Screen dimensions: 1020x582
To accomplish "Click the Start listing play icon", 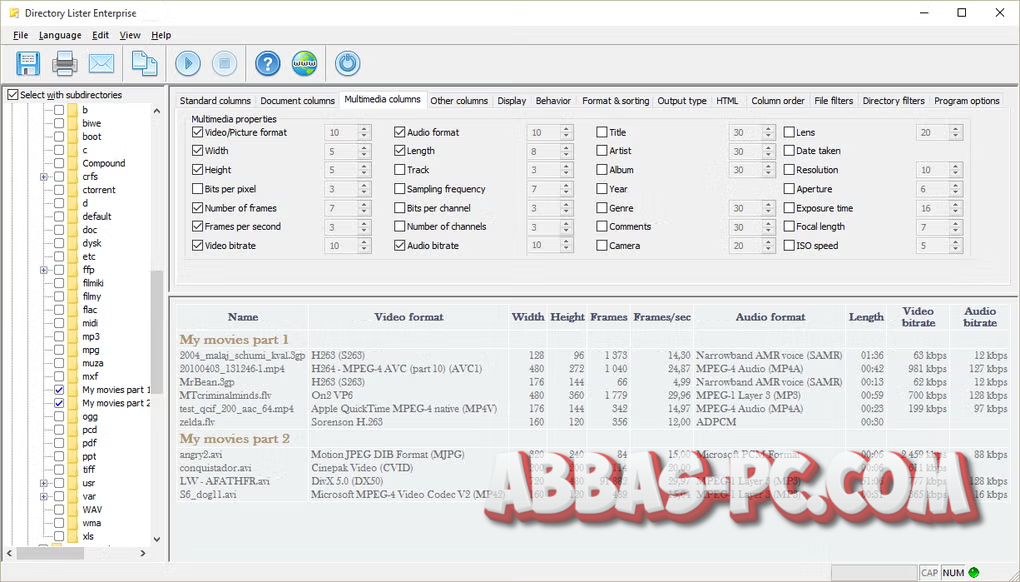I will pos(188,63).
